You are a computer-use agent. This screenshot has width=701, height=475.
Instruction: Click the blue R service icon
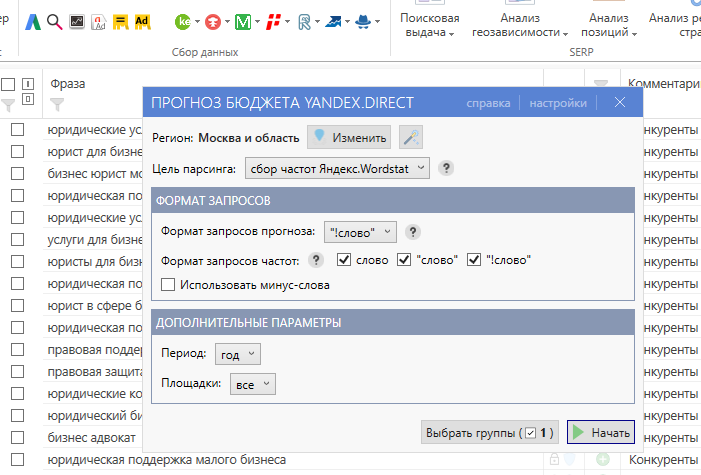tap(304, 22)
